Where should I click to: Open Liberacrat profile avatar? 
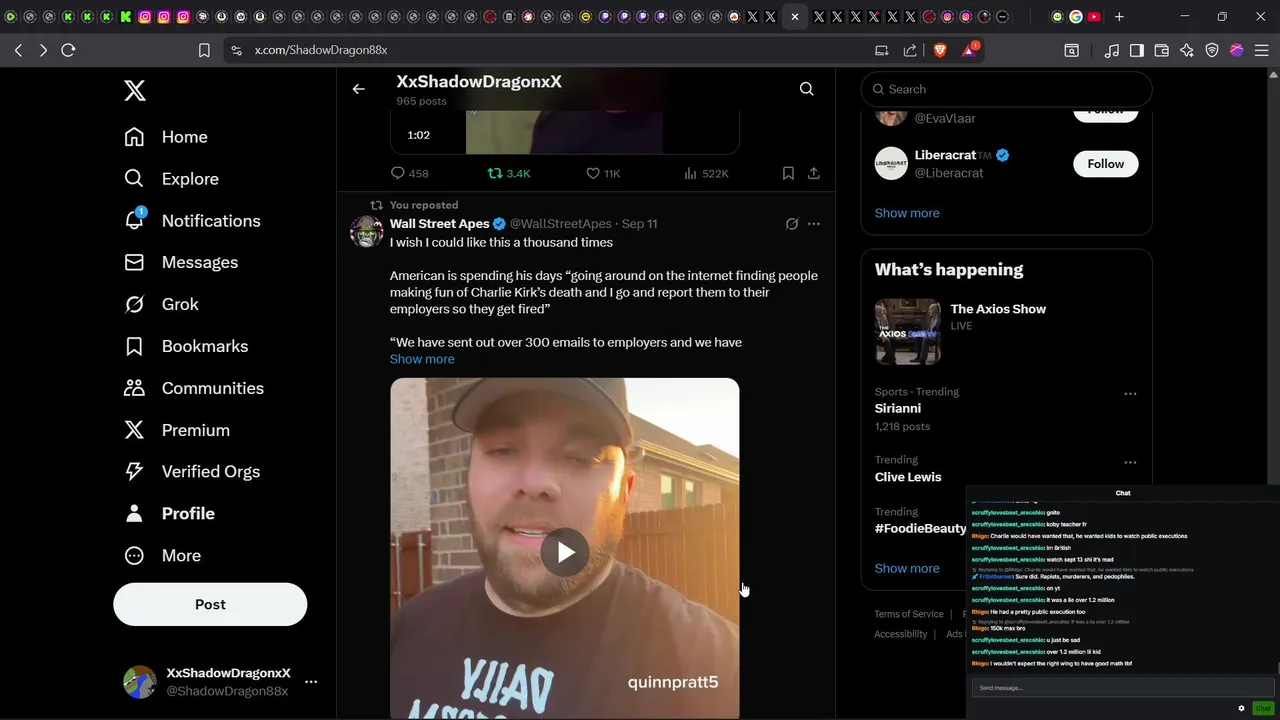pos(891,163)
